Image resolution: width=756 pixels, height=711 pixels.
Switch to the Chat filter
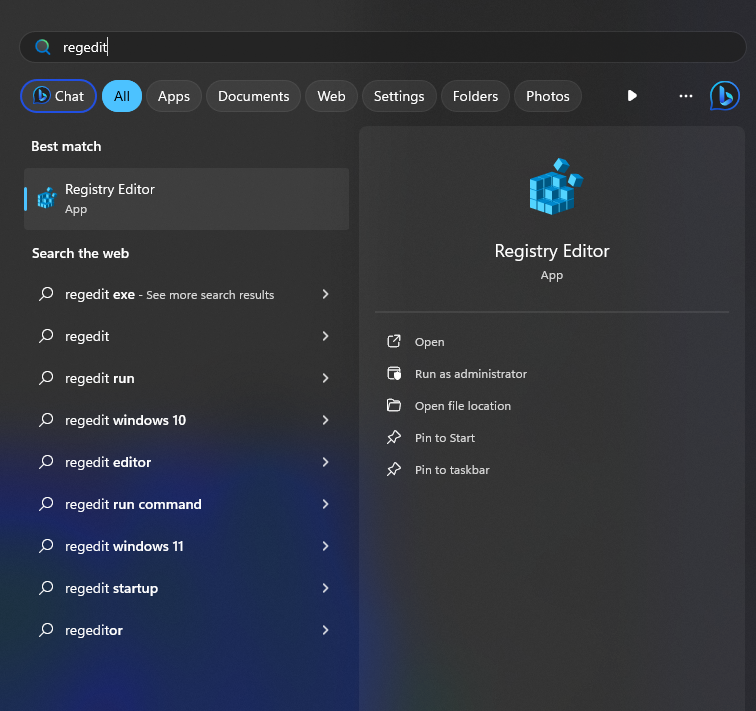(58, 96)
